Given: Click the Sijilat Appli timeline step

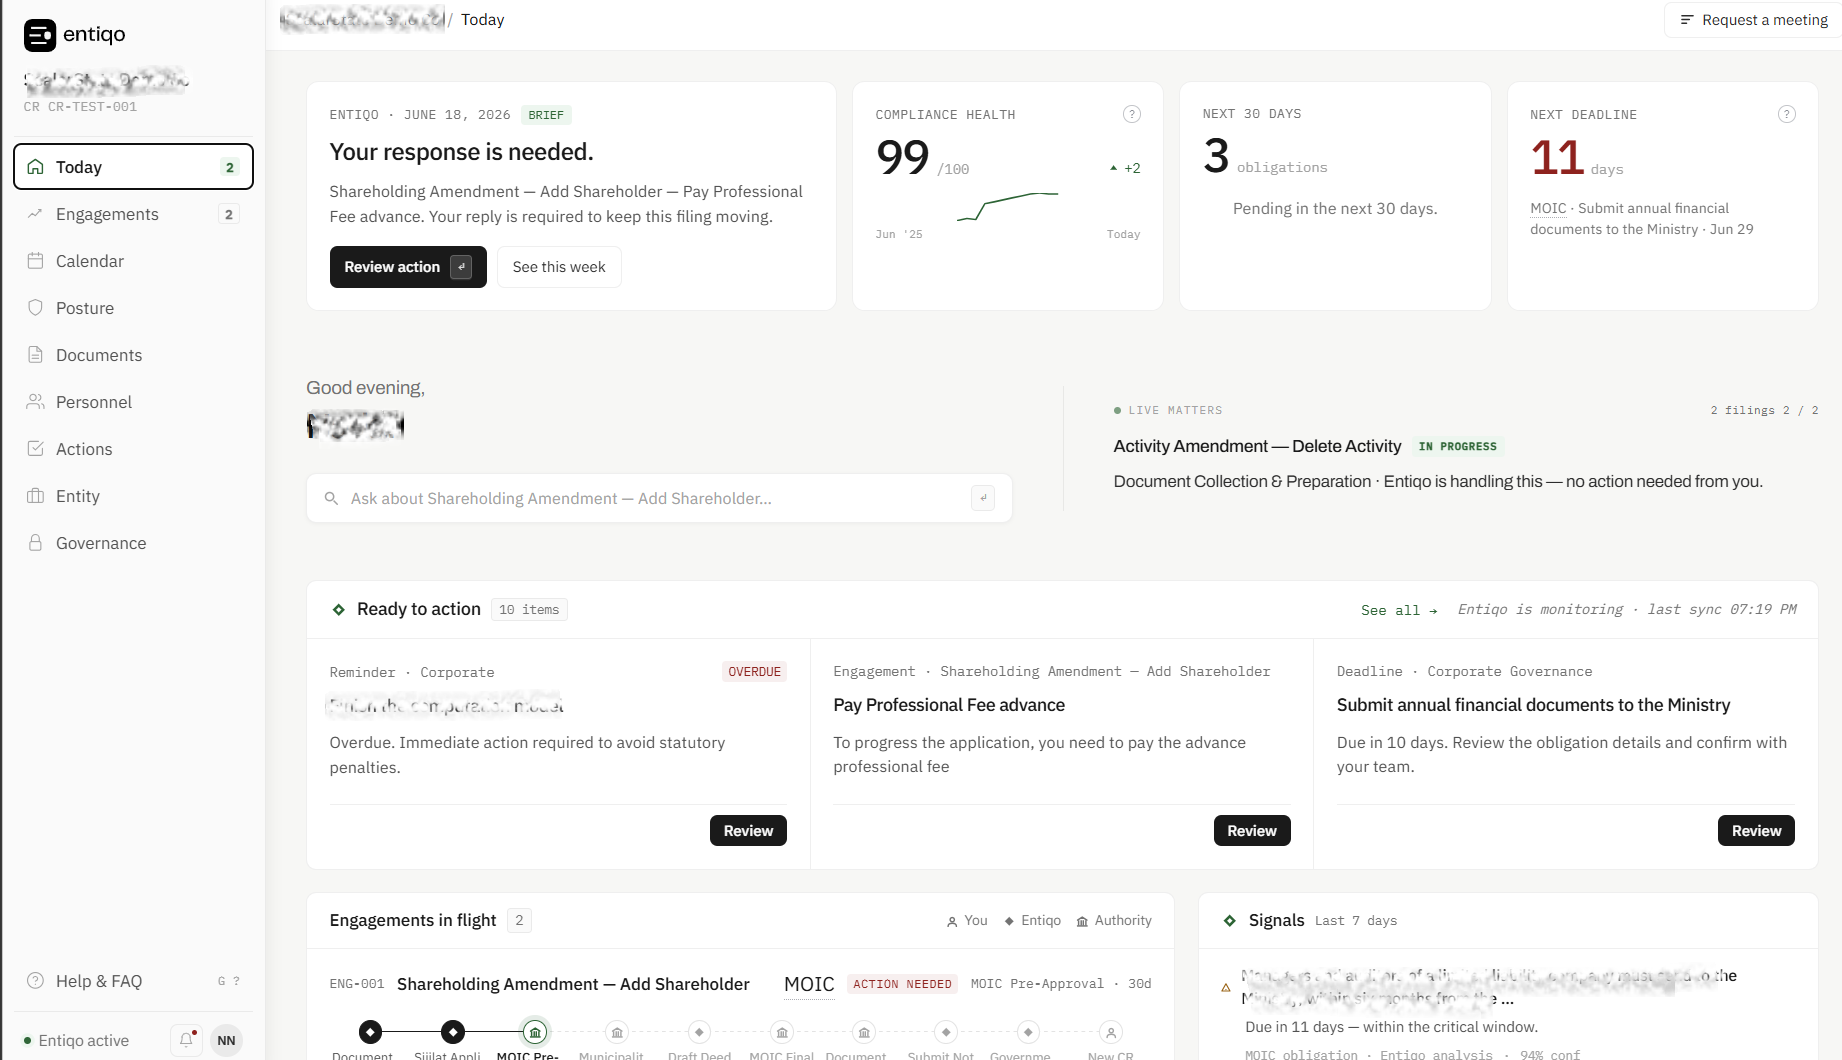Looking at the screenshot, I should (453, 1031).
